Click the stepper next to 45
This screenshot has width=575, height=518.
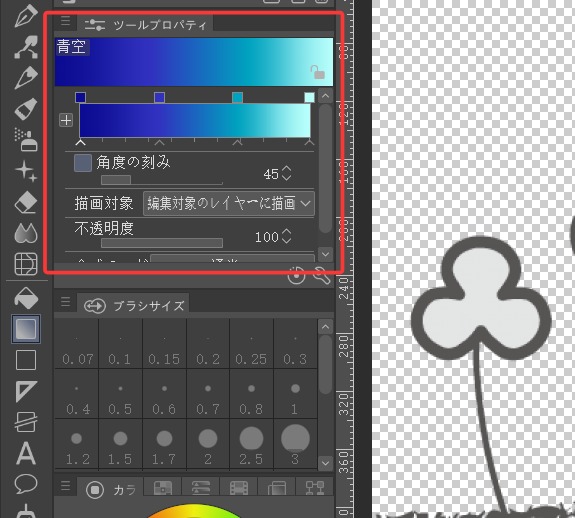[286, 173]
